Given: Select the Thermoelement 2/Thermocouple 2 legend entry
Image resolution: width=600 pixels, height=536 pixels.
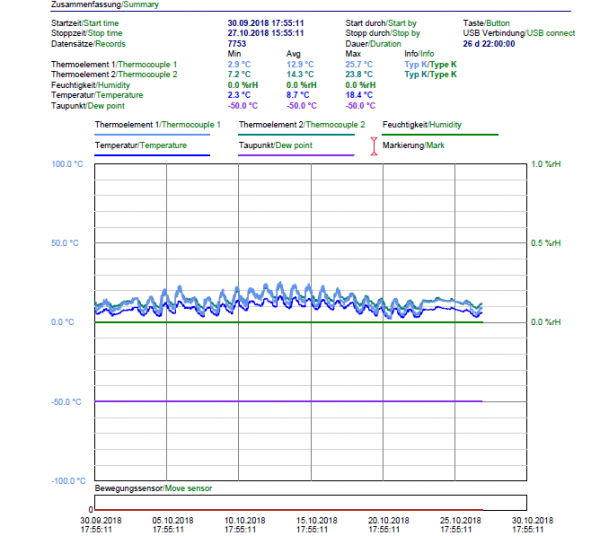Looking at the screenshot, I should click(301, 125).
